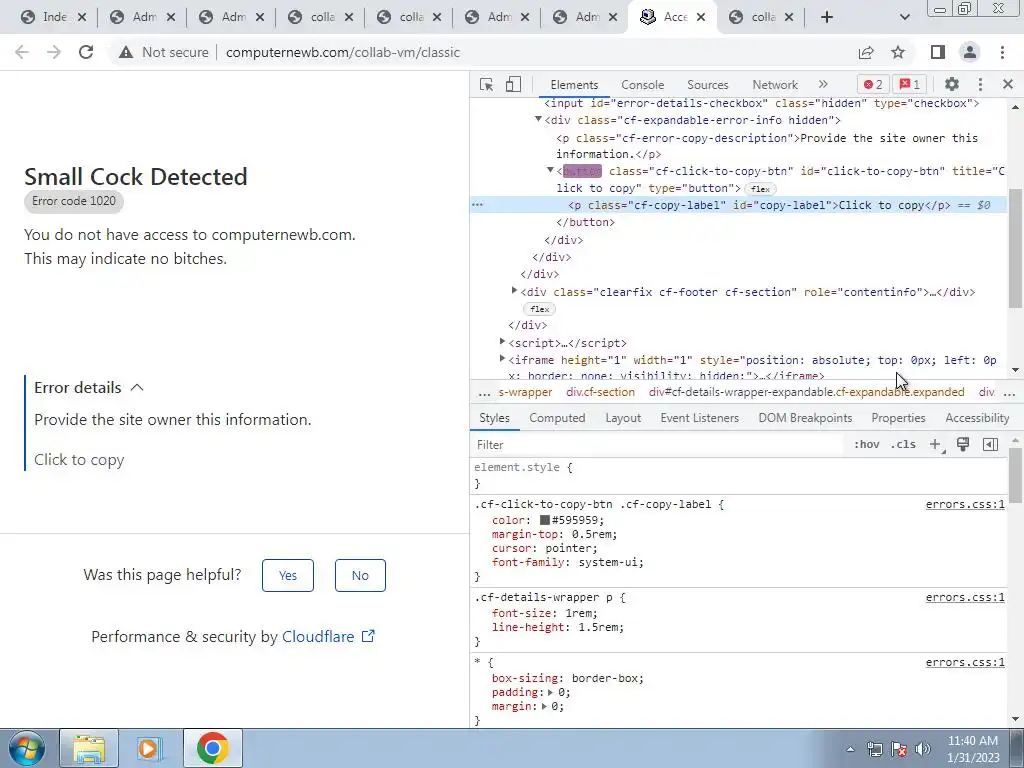Click the address bar URL

coord(343,52)
